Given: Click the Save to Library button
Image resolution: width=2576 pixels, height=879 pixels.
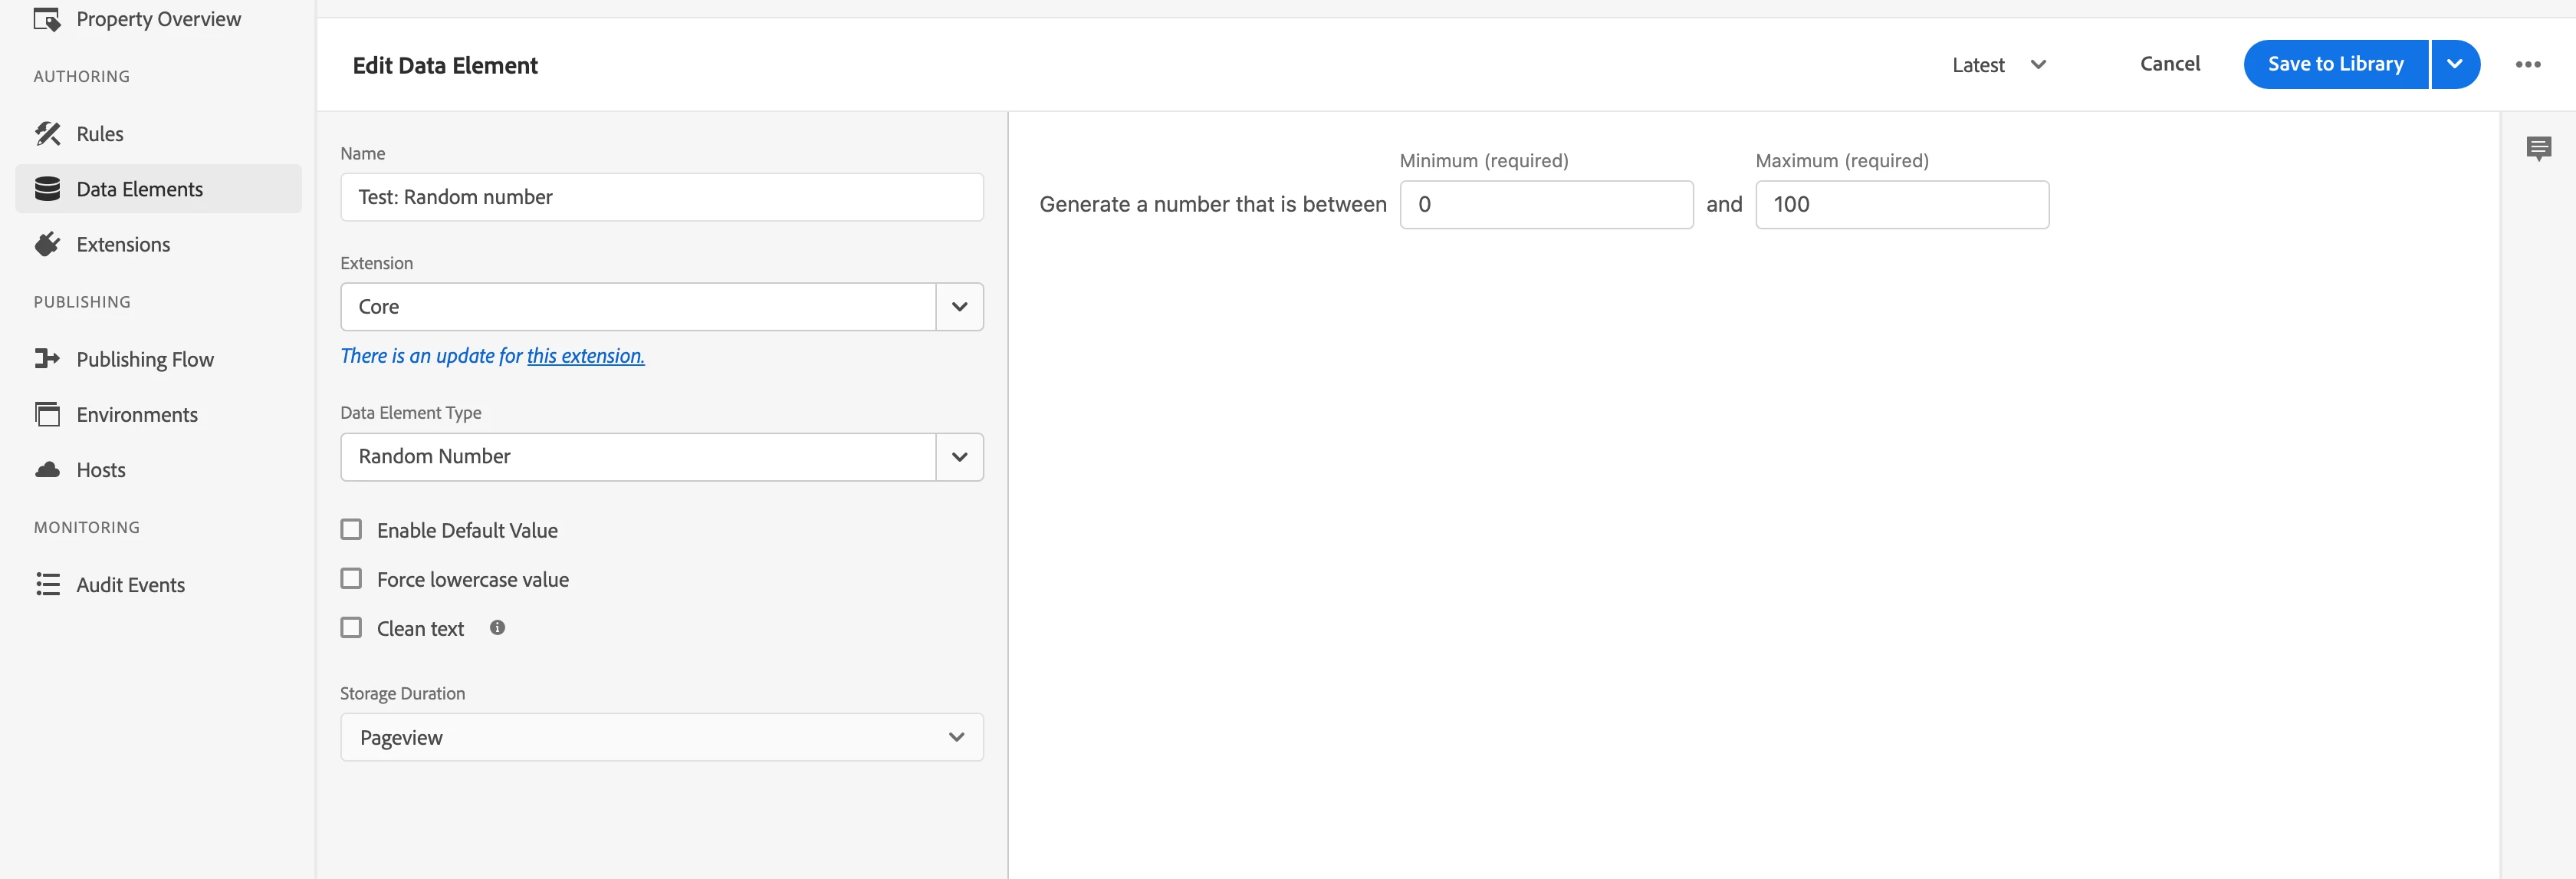Looking at the screenshot, I should [2335, 64].
